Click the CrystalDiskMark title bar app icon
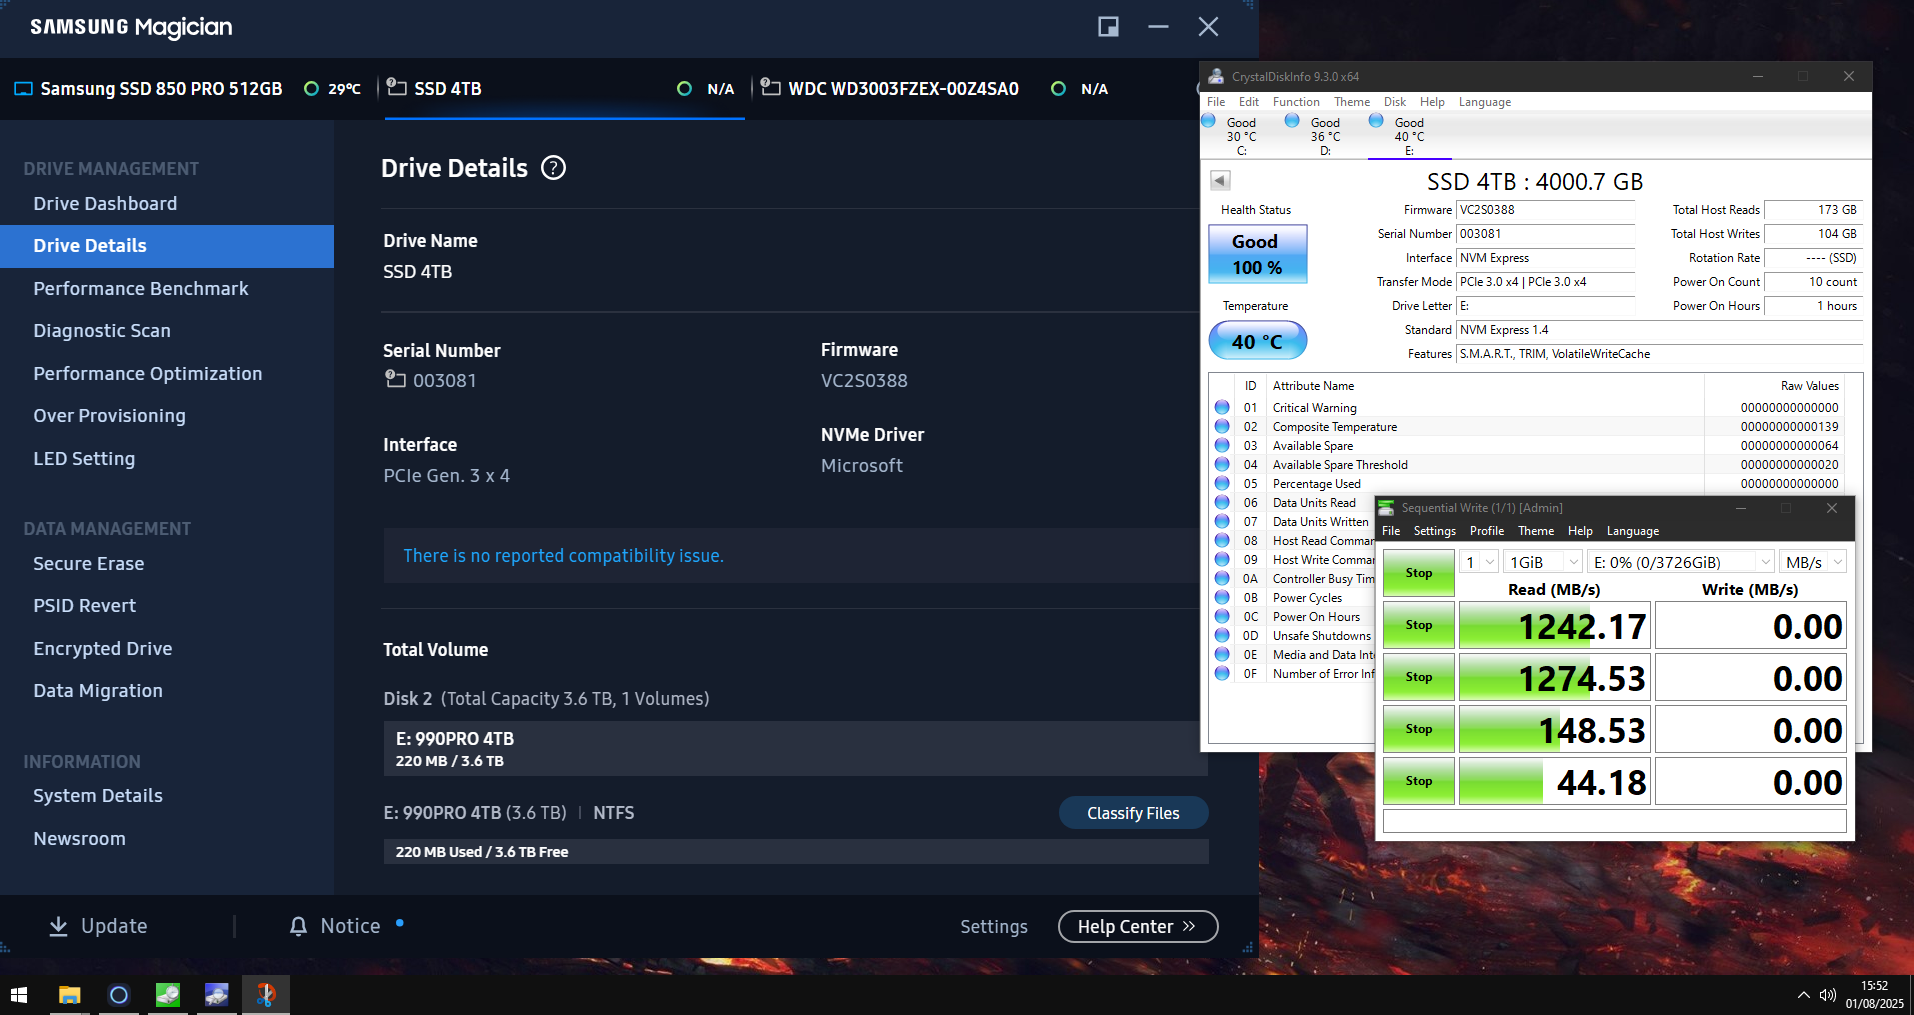The width and height of the screenshot is (1914, 1015). [1386, 508]
